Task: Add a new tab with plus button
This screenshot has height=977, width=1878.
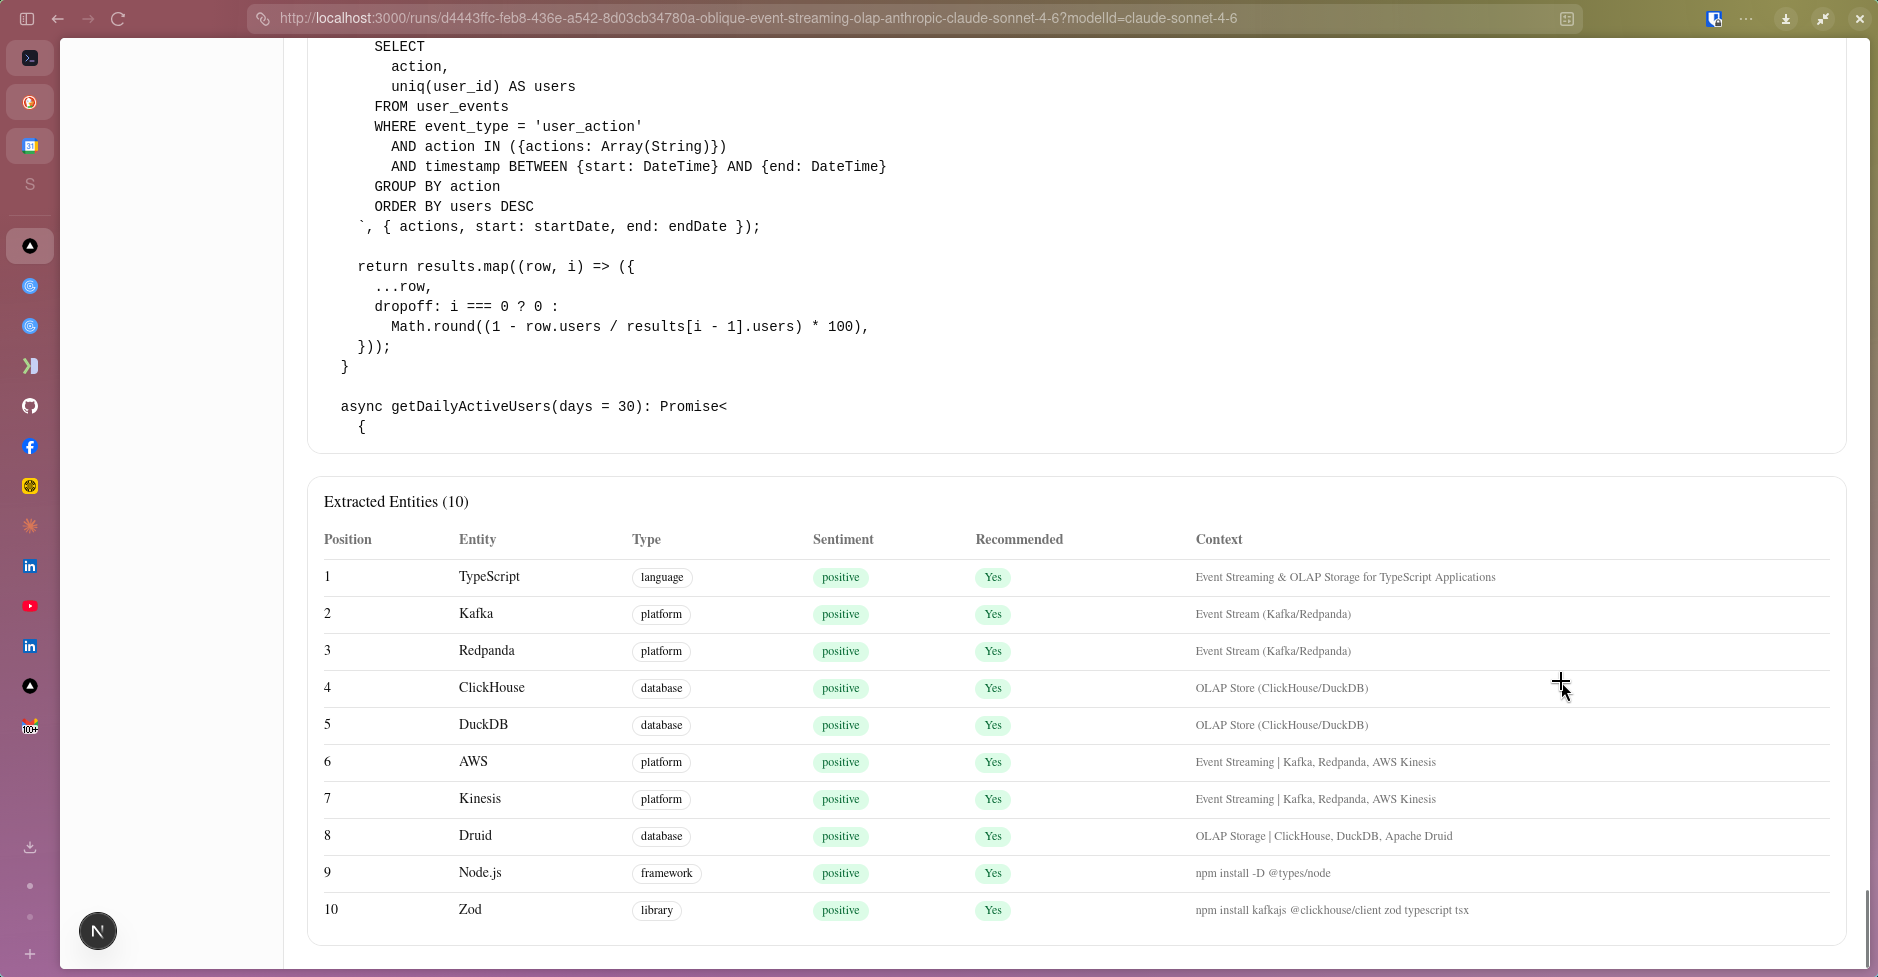Action: (x=30, y=954)
